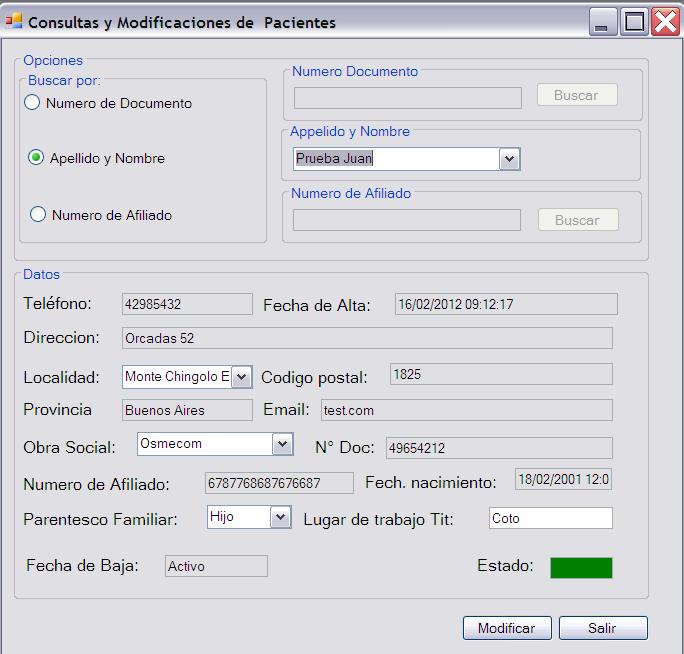The width and height of the screenshot is (684, 654).
Task: Click the green Estado color indicator
Action: (581, 567)
